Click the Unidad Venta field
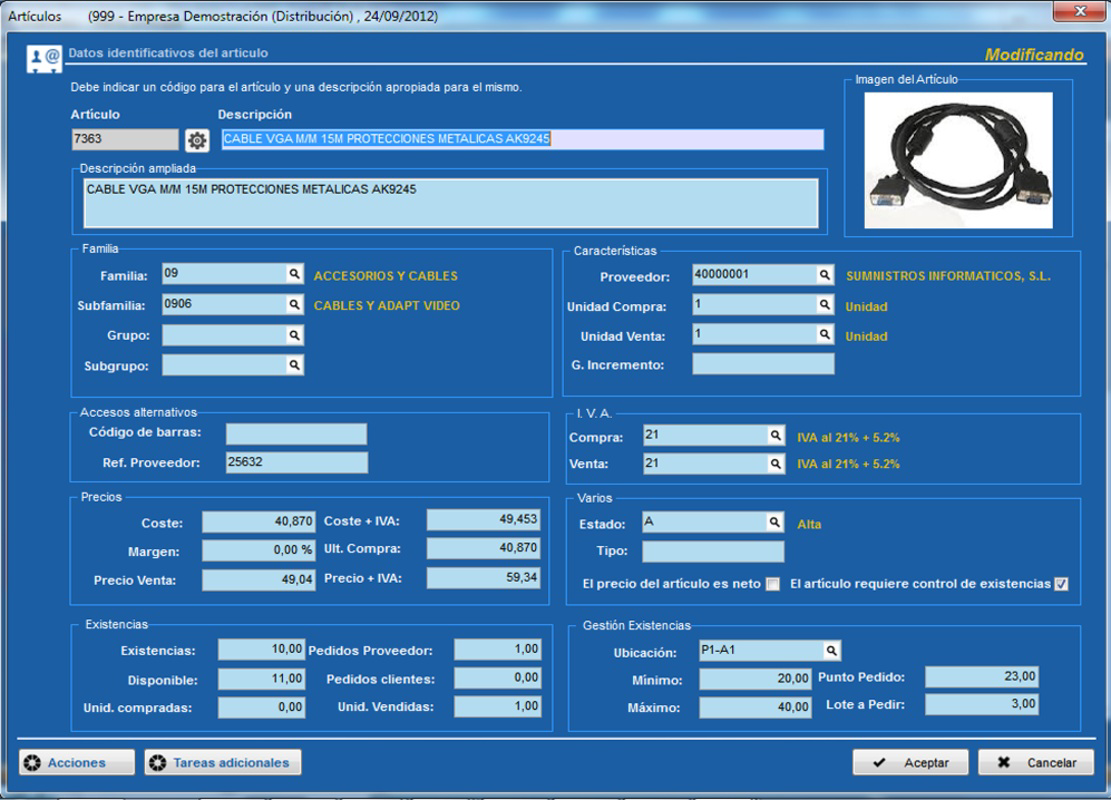This screenshot has width=1111, height=800. point(754,334)
